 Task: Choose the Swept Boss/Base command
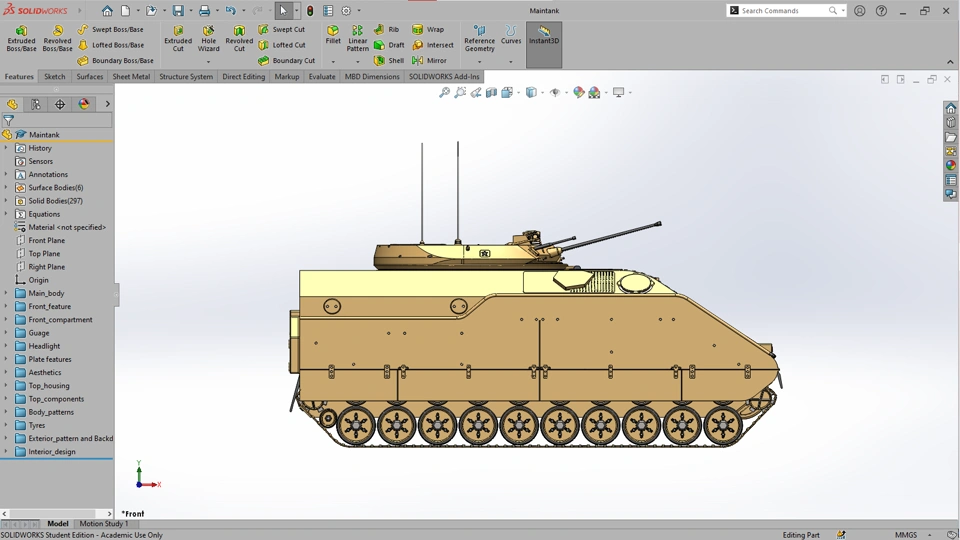[x=110, y=29]
